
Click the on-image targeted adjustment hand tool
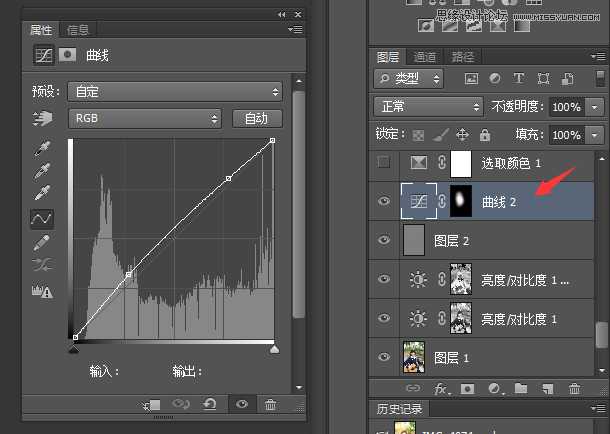pos(41,119)
